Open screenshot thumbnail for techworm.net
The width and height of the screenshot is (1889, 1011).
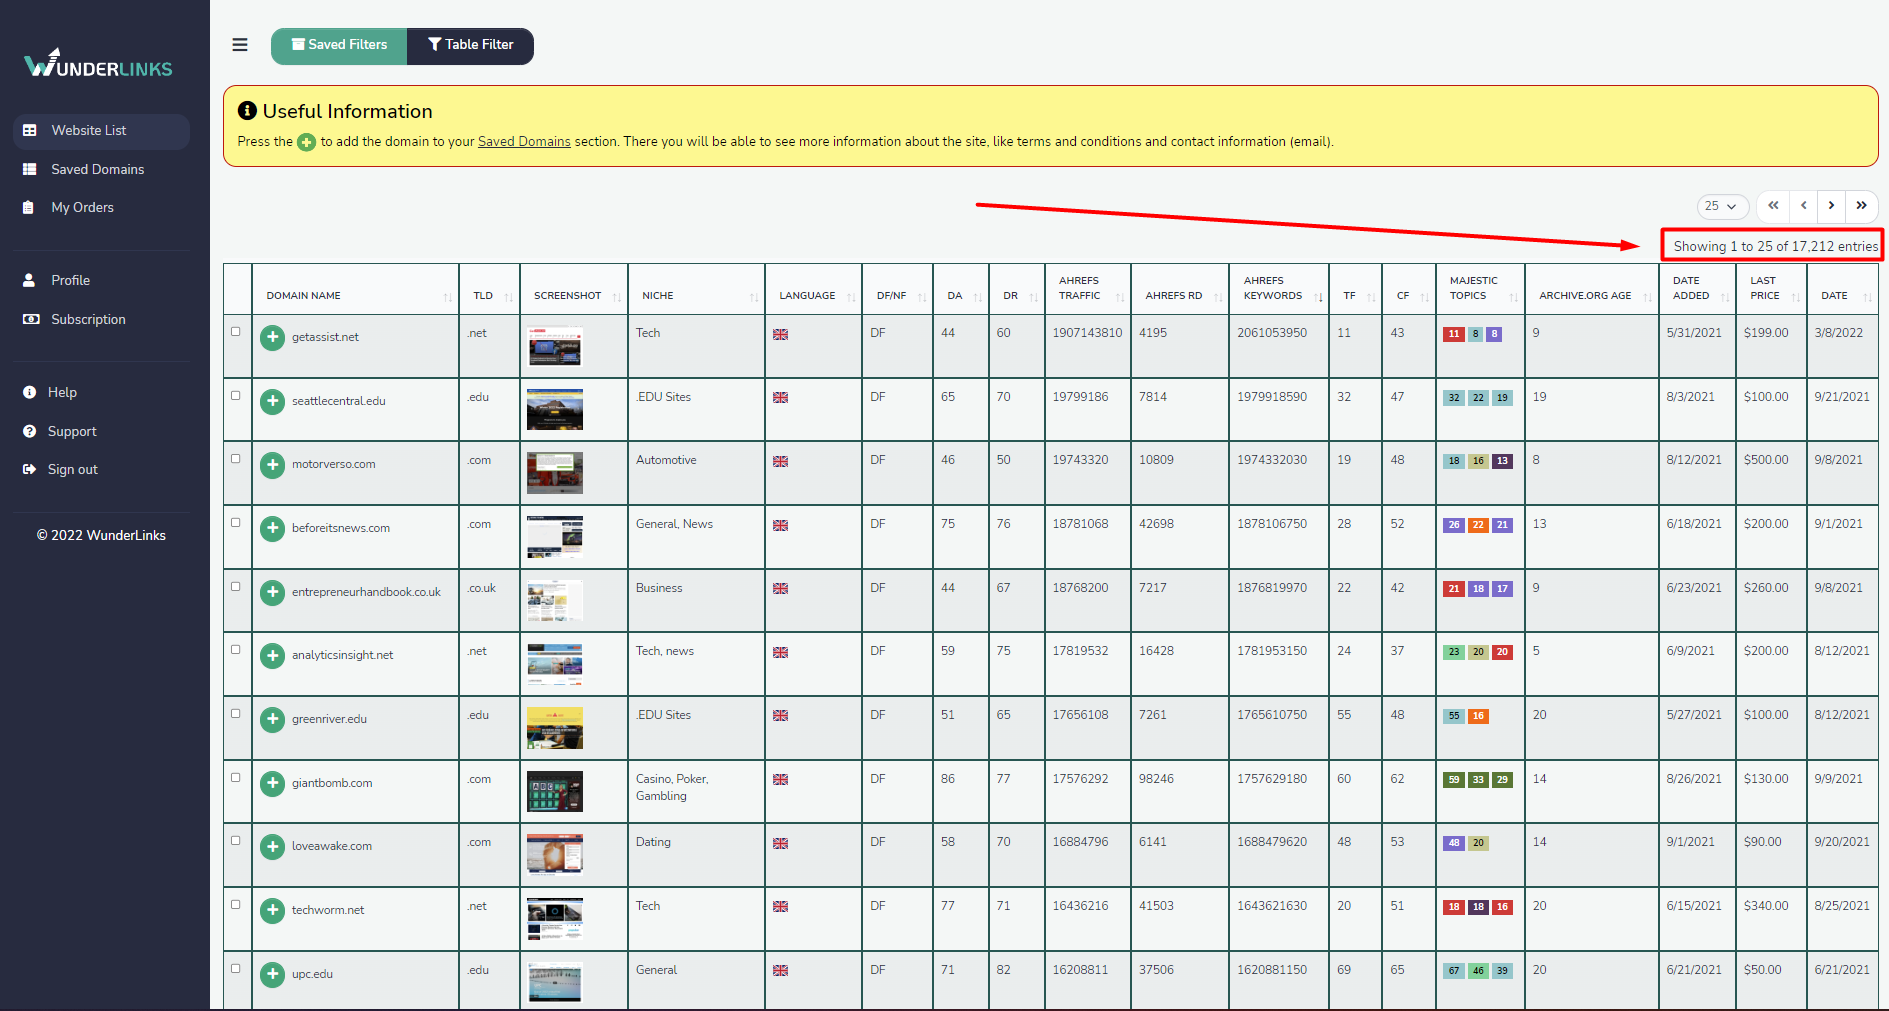click(x=555, y=920)
